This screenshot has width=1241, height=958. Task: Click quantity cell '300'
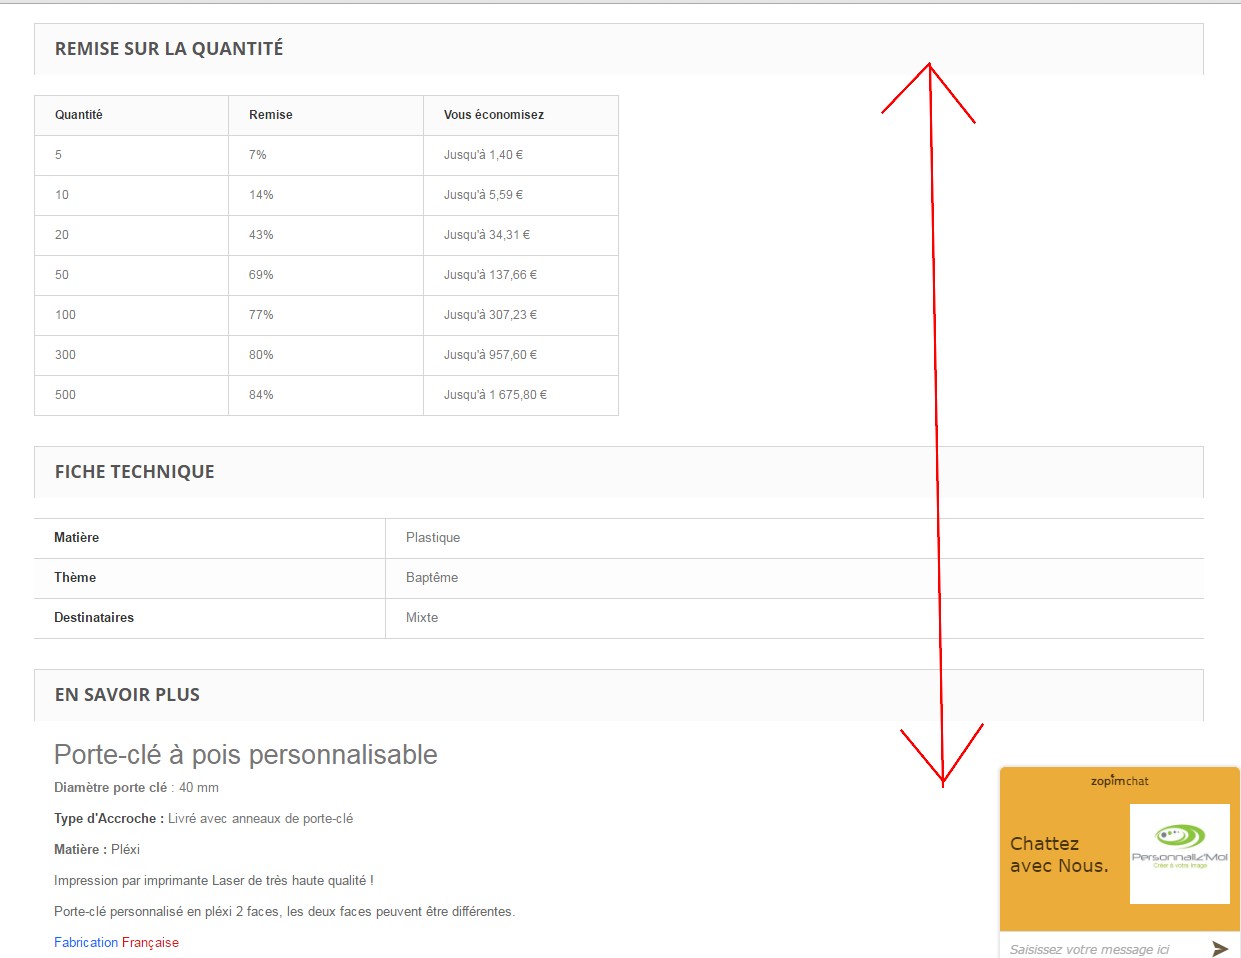pyautogui.click(x=131, y=355)
